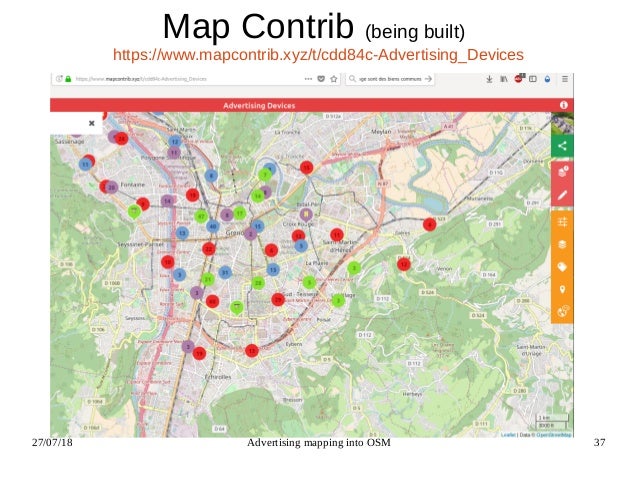Click purple cluster 11 below blue 12

[x=174, y=153]
